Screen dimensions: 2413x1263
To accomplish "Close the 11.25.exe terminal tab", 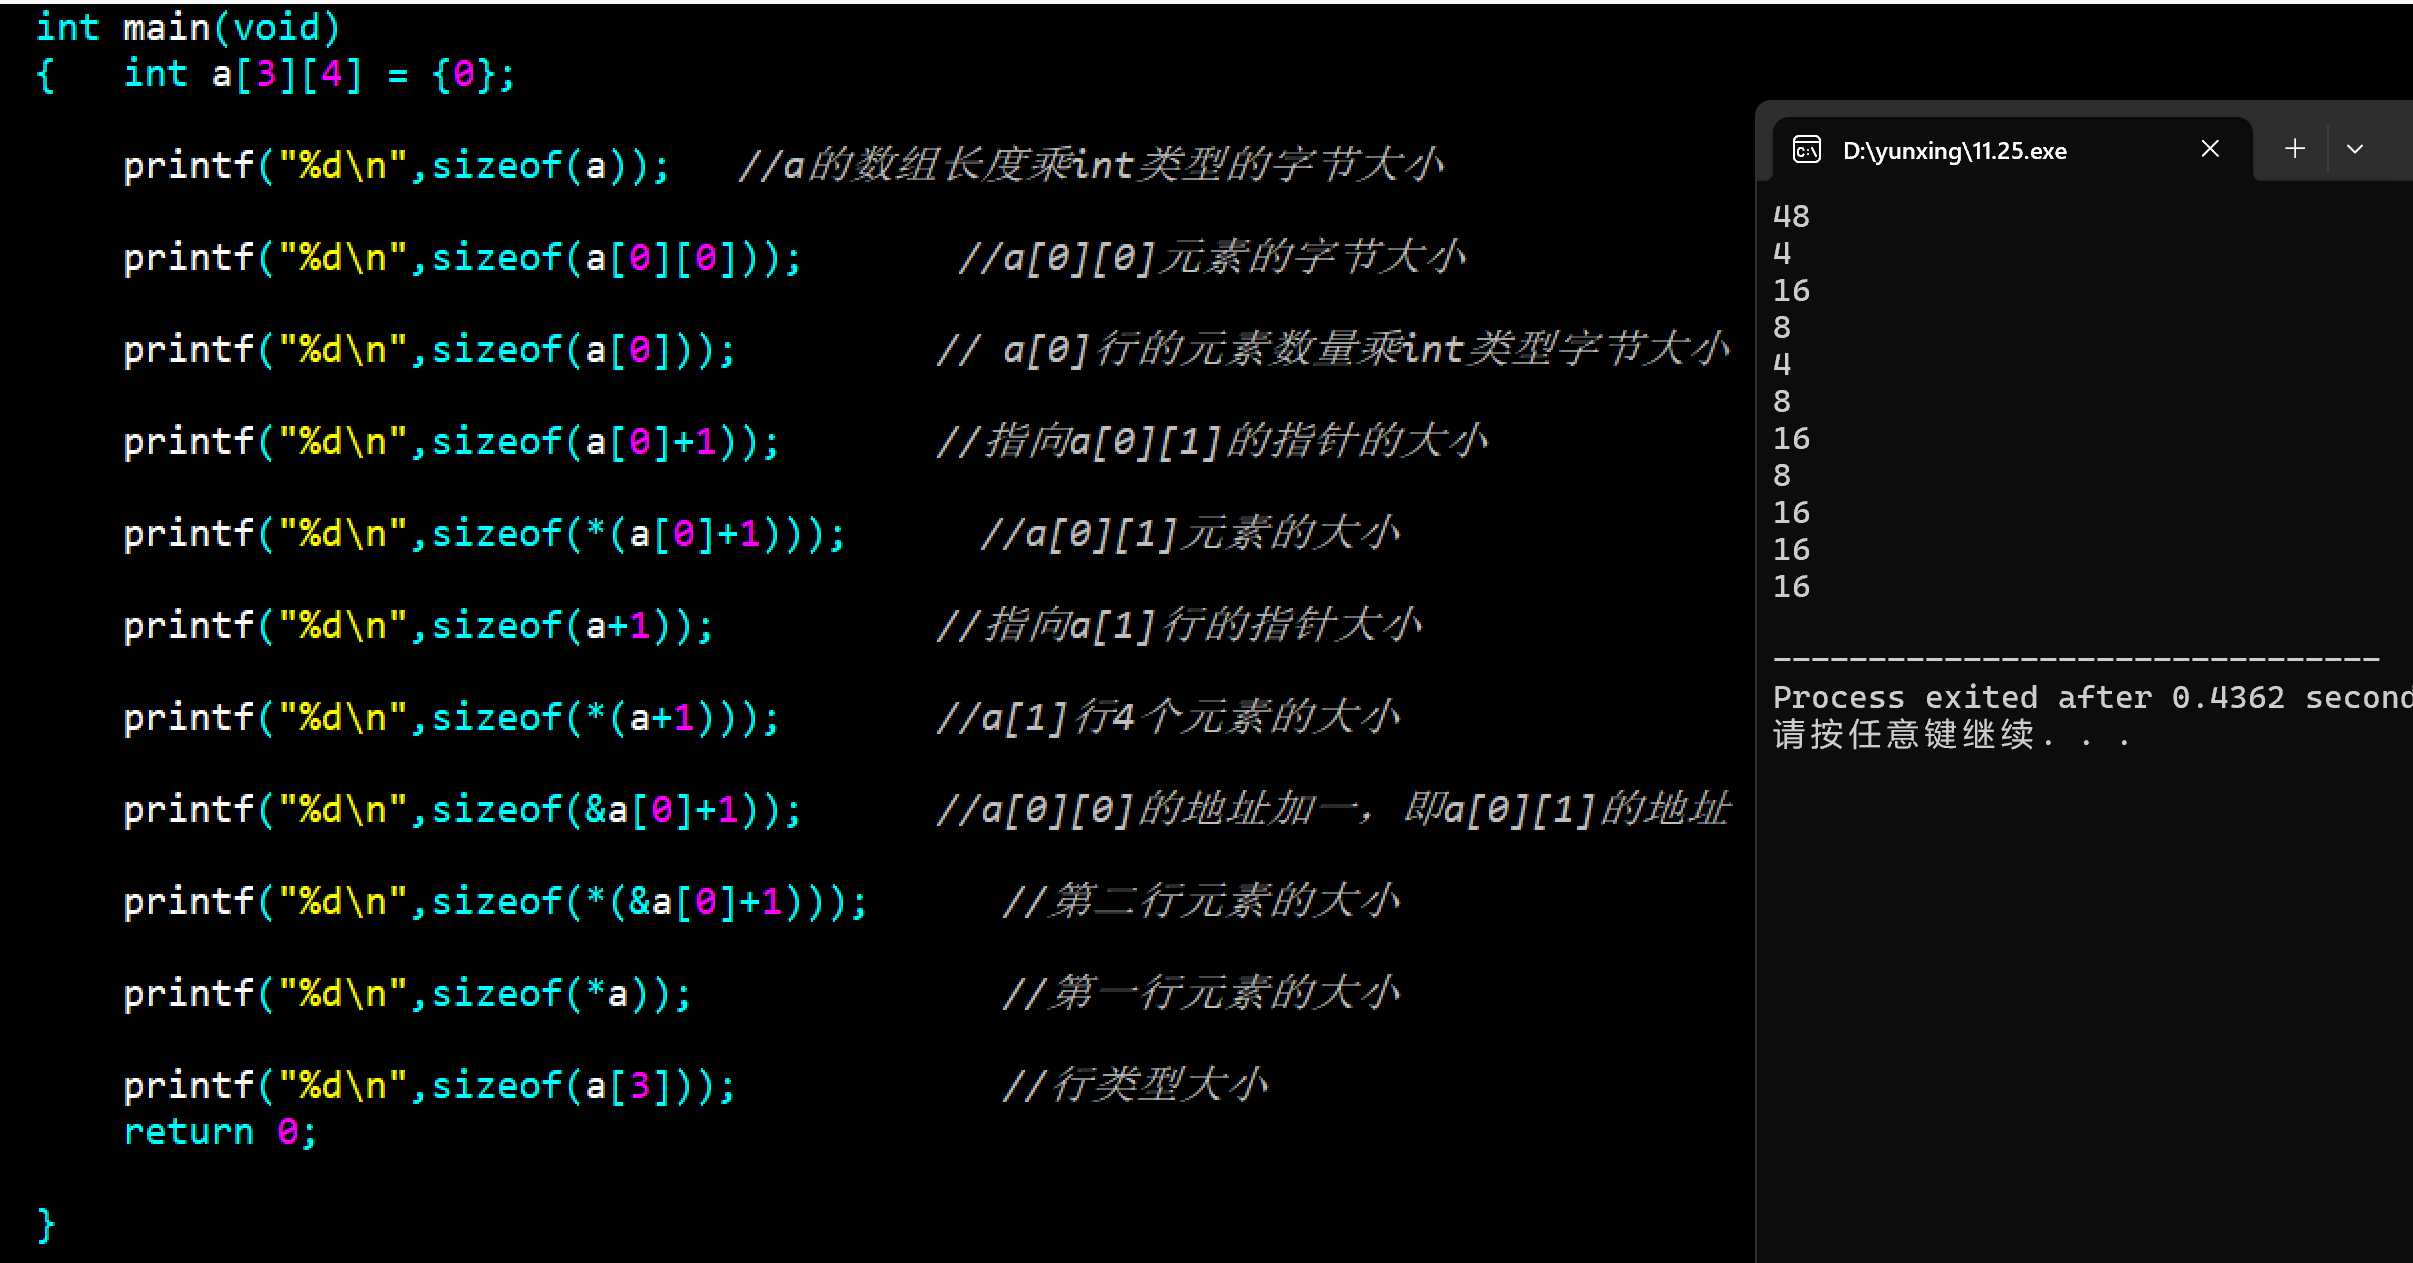I will [x=2208, y=148].
